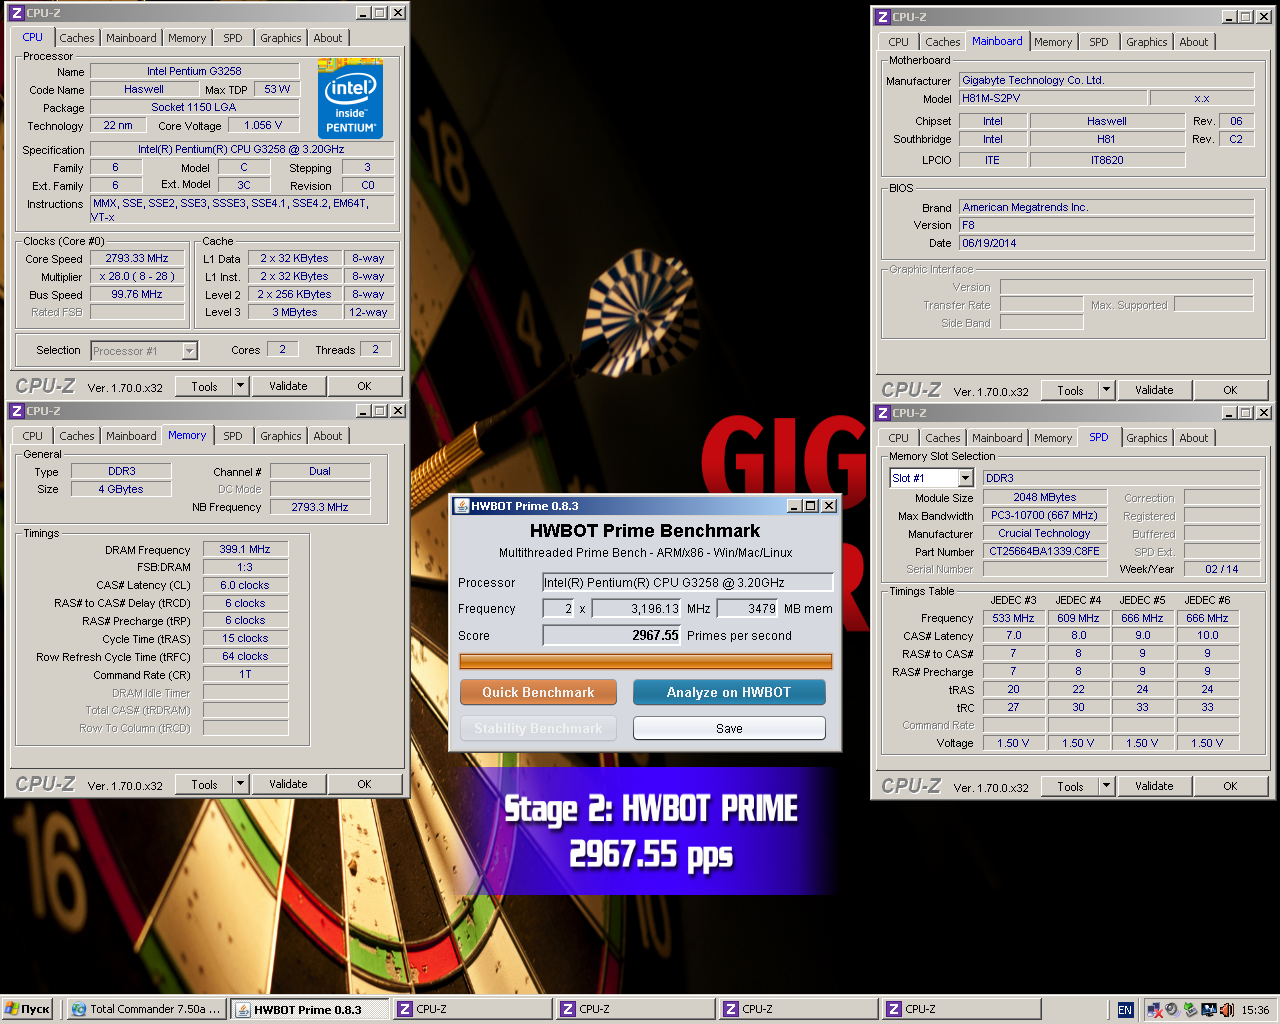Click the orange benchmark progress bar
Viewport: 1280px width, 1024px height.
point(645,661)
